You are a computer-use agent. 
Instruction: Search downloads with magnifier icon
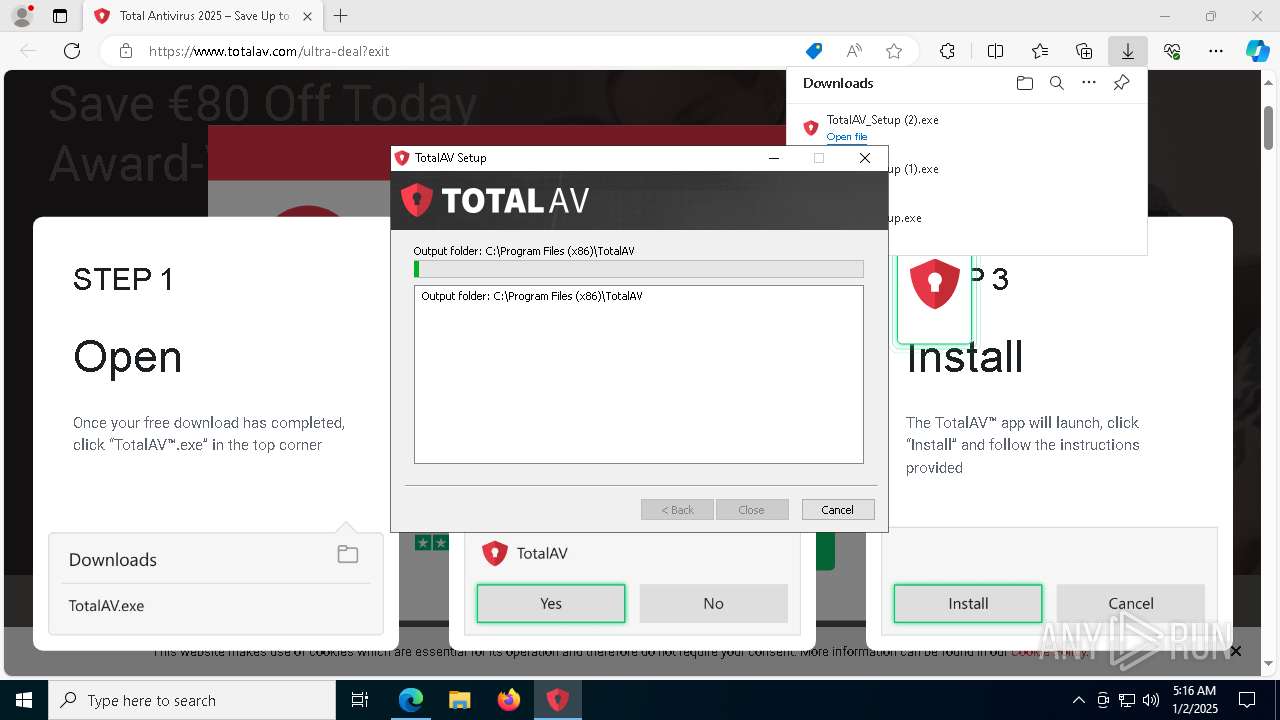1057,83
